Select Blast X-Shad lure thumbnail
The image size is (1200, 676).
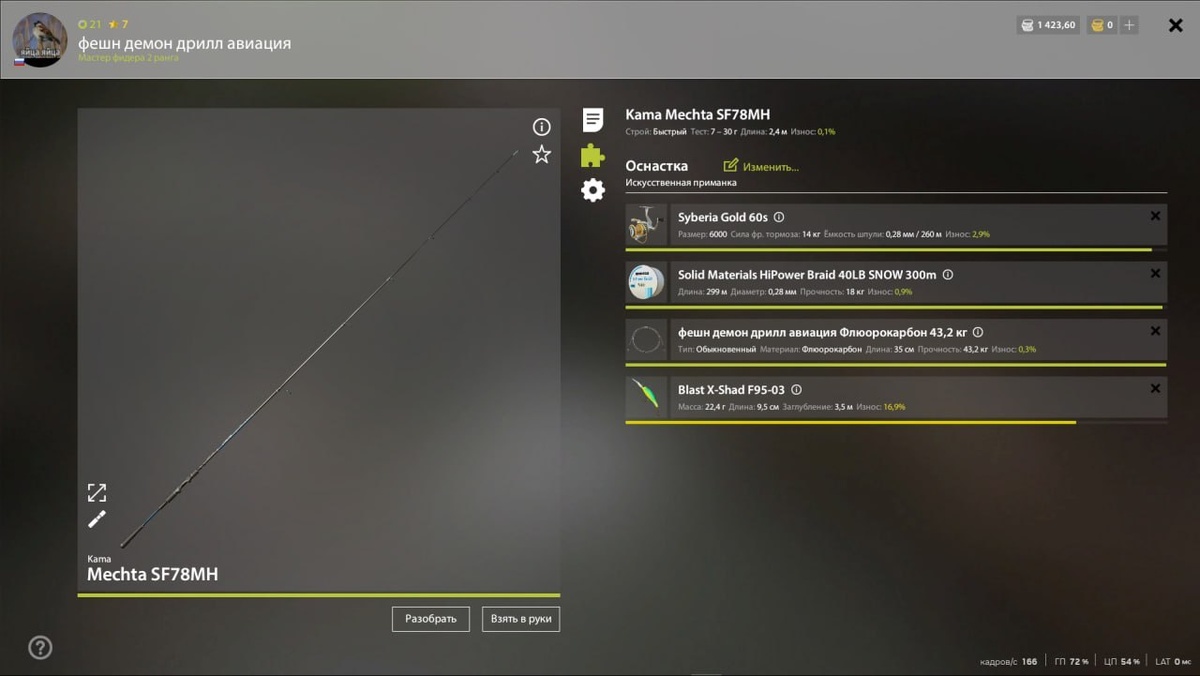click(646, 397)
